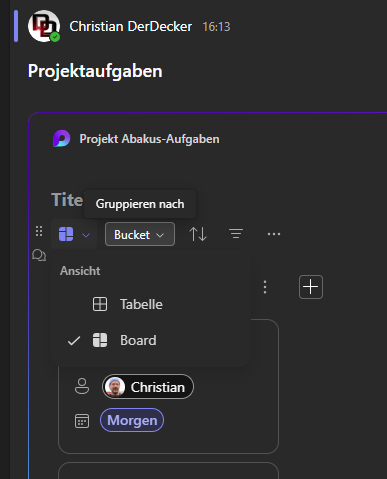The height and width of the screenshot is (479, 387).
Task: Click the comments bubble icon
Action: [x=39, y=256]
